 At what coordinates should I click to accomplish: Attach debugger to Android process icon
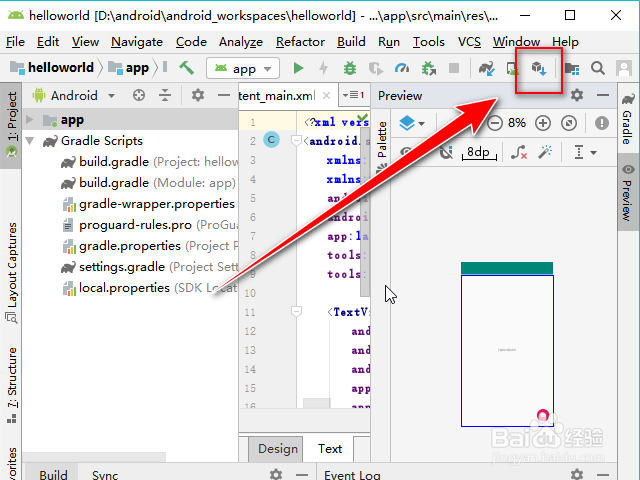click(x=429, y=68)
